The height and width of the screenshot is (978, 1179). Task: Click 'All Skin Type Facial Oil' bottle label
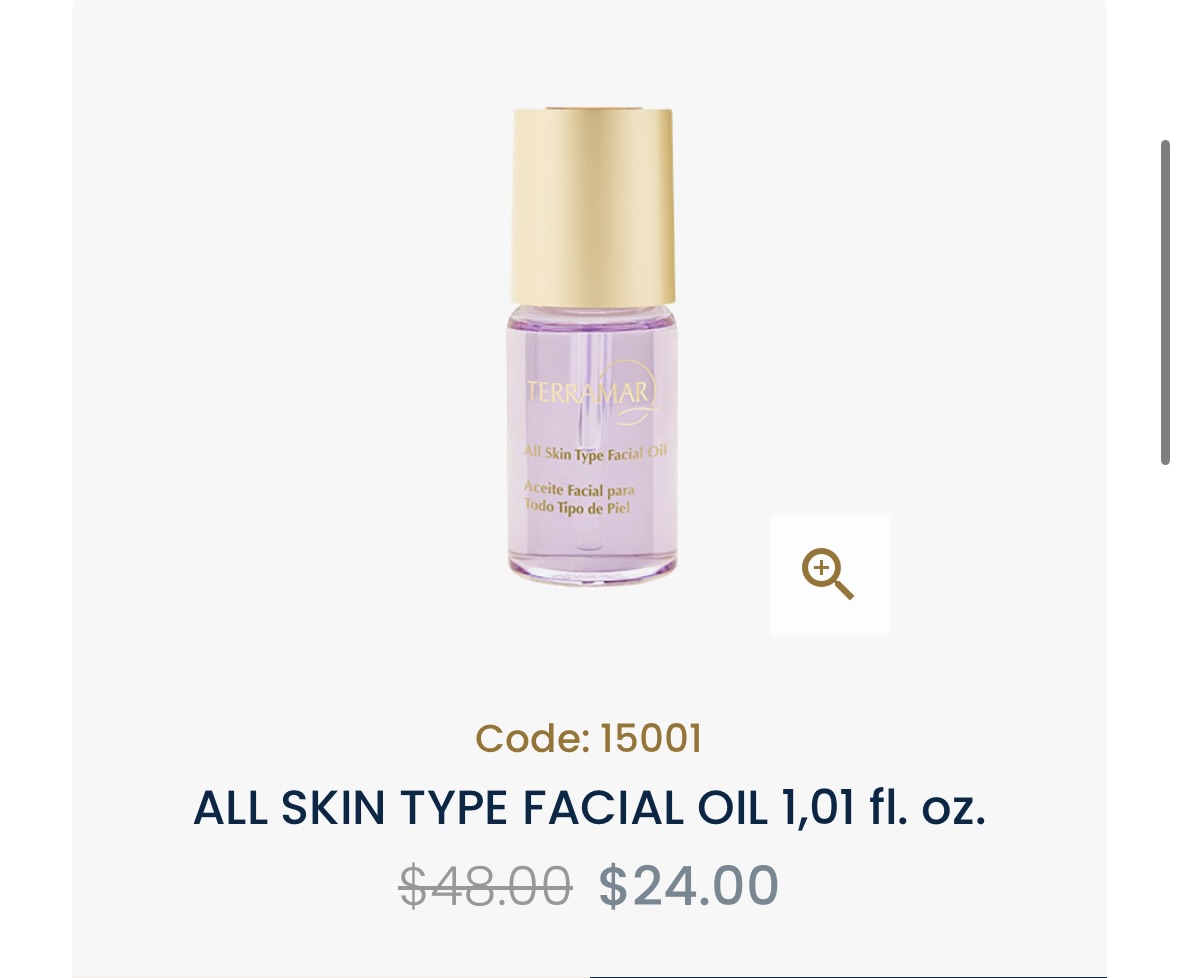[x=595, y=453]
